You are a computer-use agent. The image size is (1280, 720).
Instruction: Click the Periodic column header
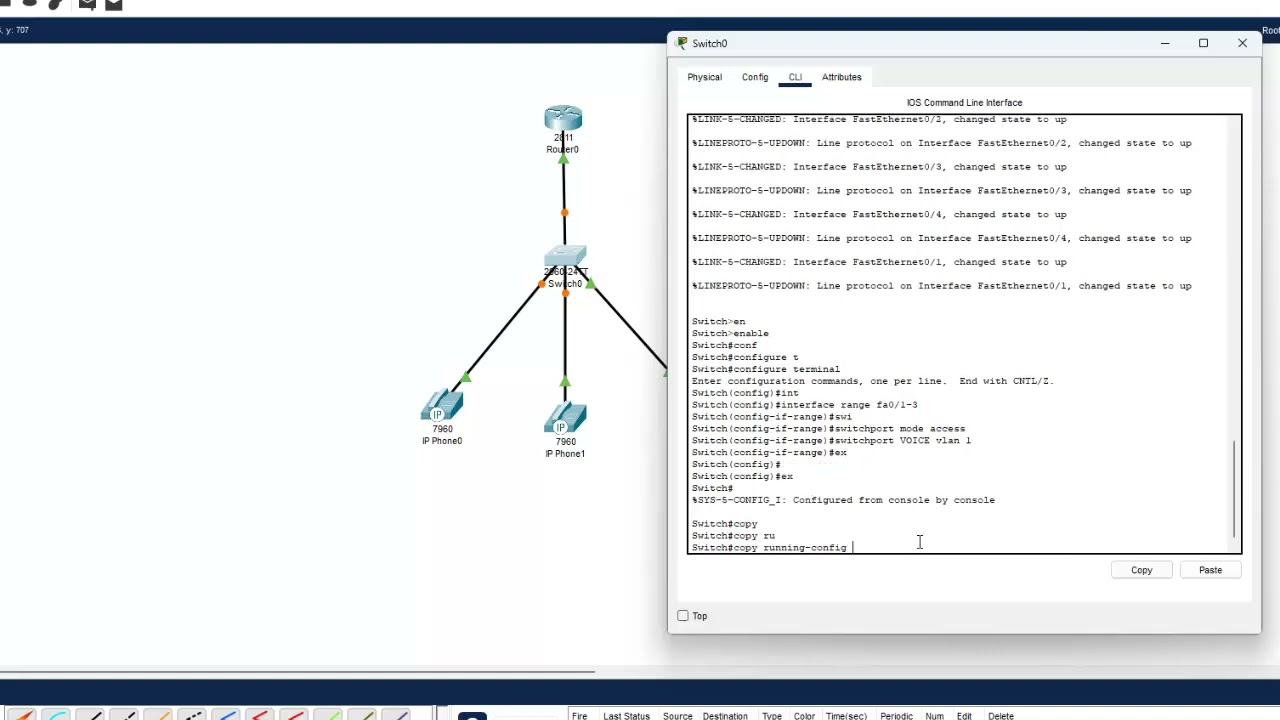point(896,716)
